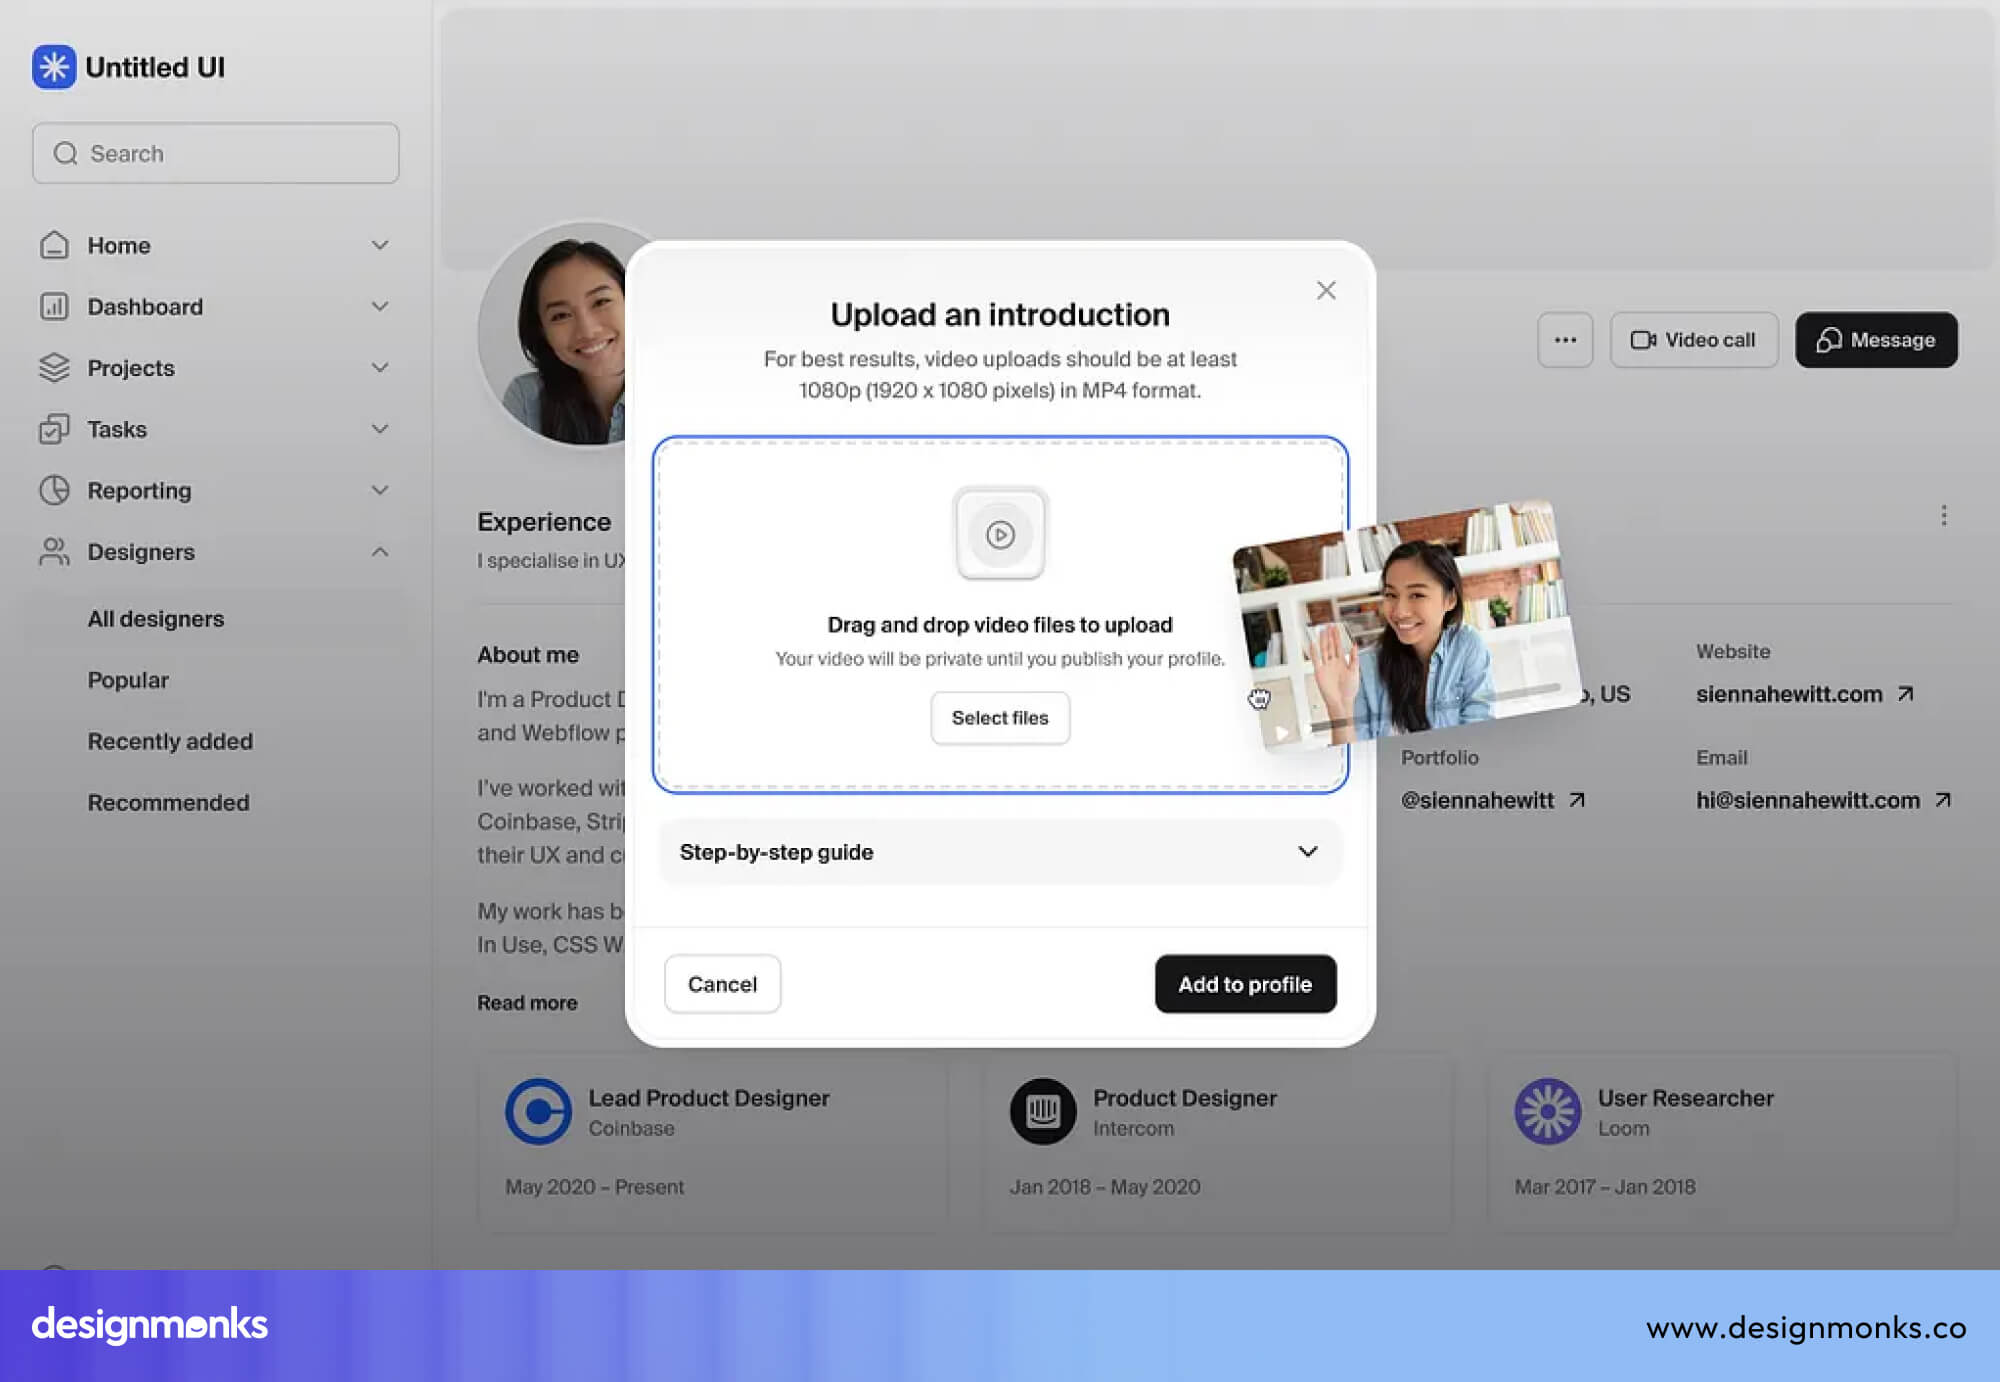Screen dimensions: 2000x1382
Task: Click the Designers people icon
Action: point(55,552)
